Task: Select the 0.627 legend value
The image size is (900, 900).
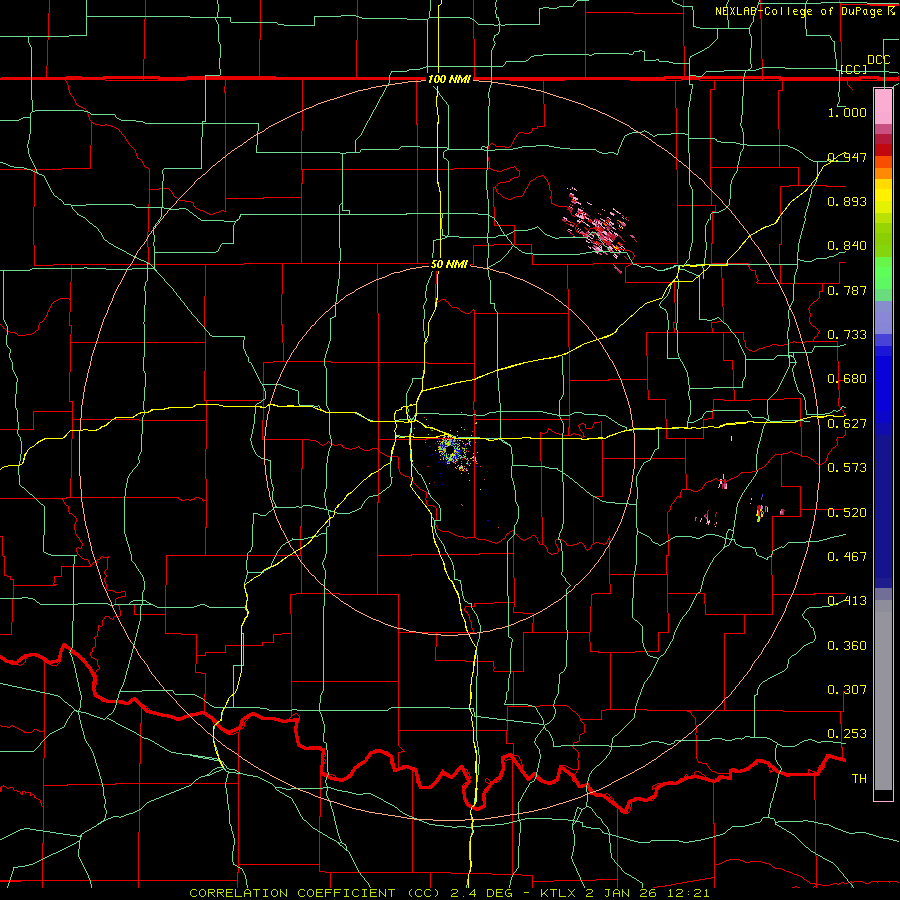Action: [847, 424]
